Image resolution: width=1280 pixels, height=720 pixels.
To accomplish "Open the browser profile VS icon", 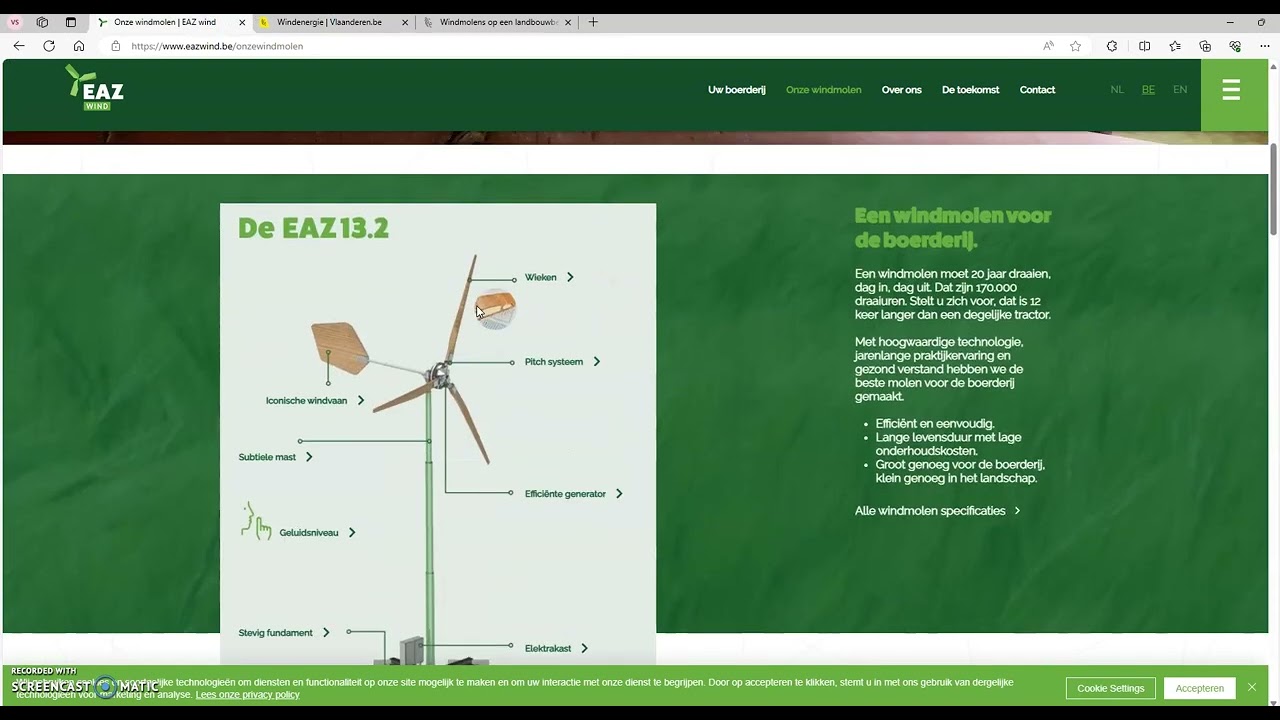I will tap(15, 22).
